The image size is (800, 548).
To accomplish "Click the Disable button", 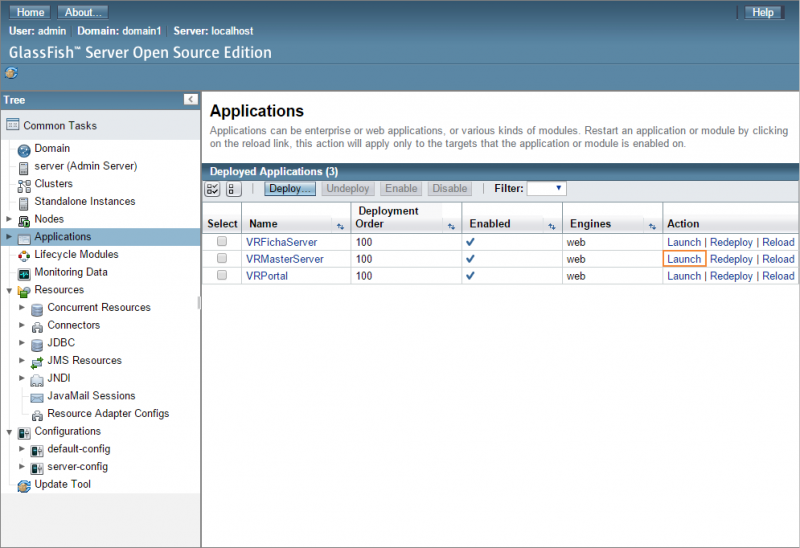I will 449,189.
